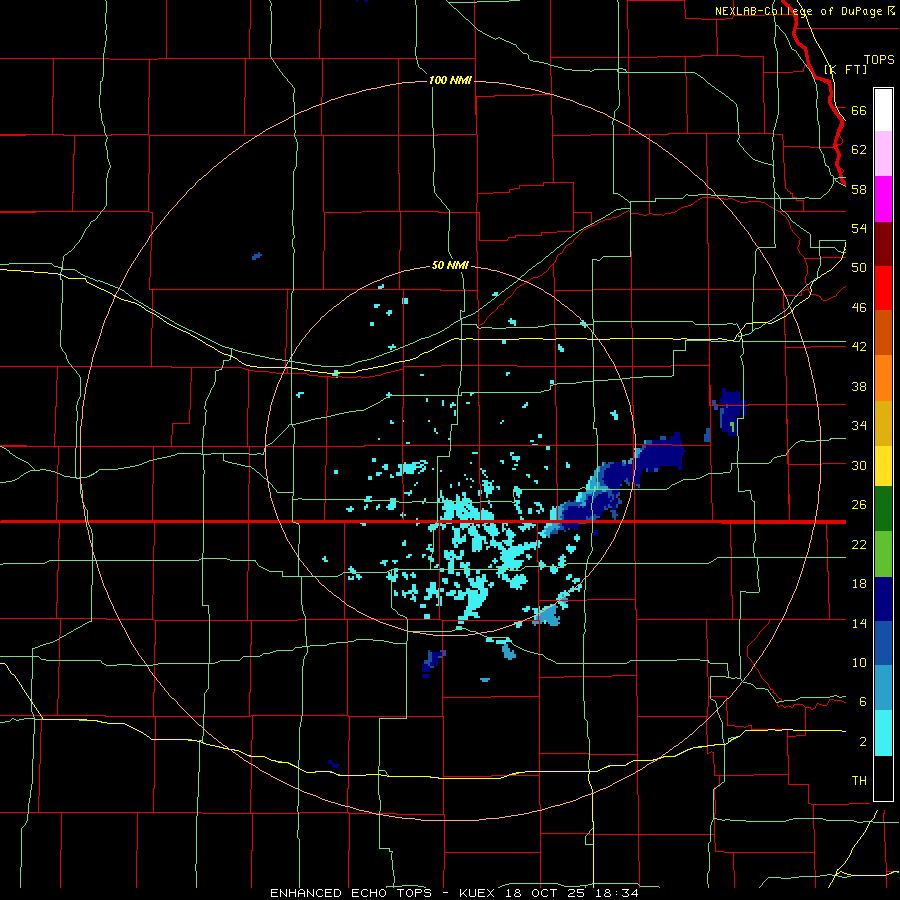Click the dark green legend color band
The width and height of the screenshot is (900, 900).
point(883,509)
